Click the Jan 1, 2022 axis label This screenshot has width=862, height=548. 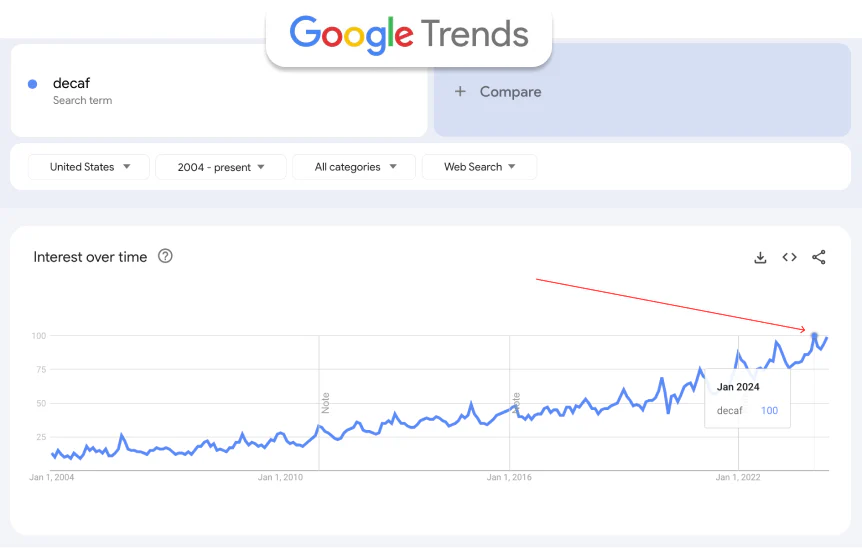(x=738, y=477)
